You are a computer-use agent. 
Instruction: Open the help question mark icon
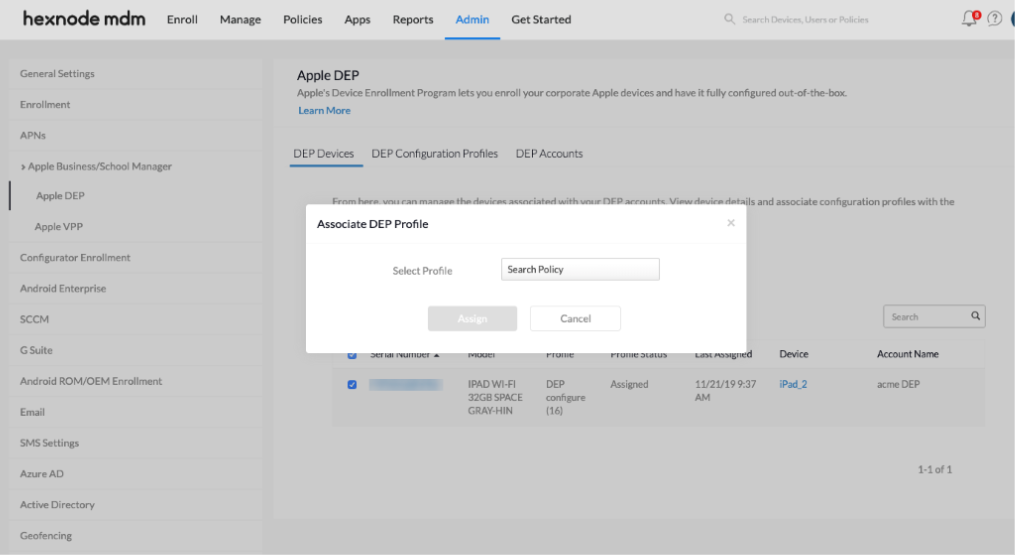point(995,19)
